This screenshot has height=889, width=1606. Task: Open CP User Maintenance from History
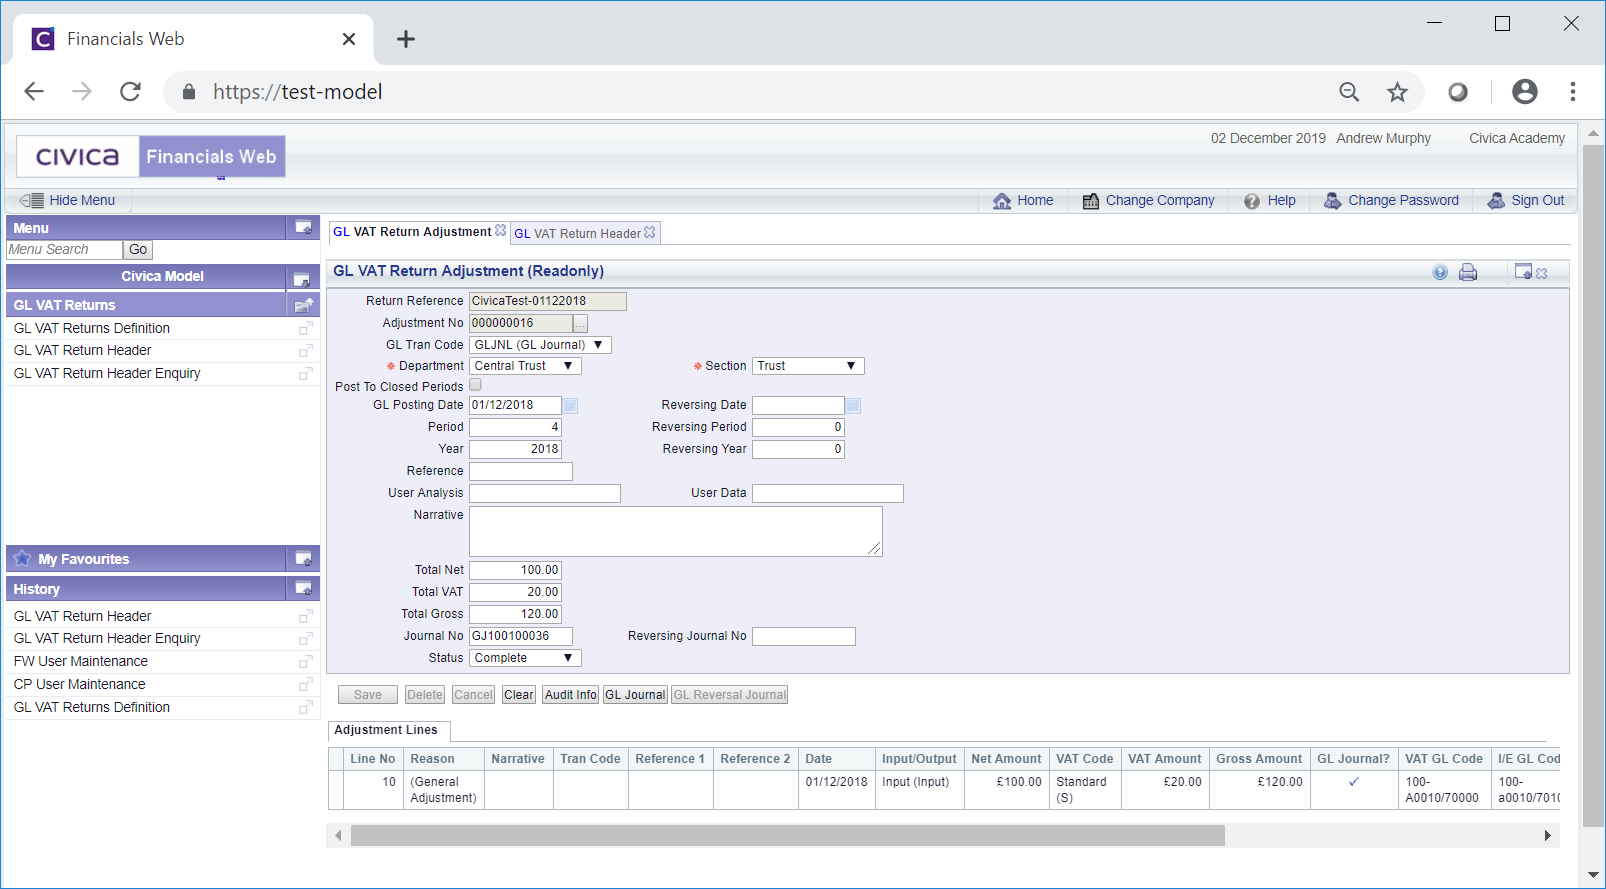[80, 685]
